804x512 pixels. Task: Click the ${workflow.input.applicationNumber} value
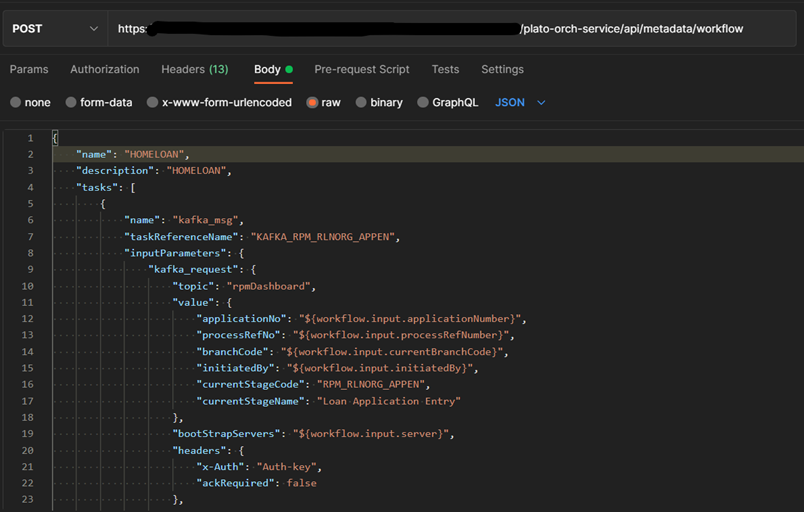(410, 319)
